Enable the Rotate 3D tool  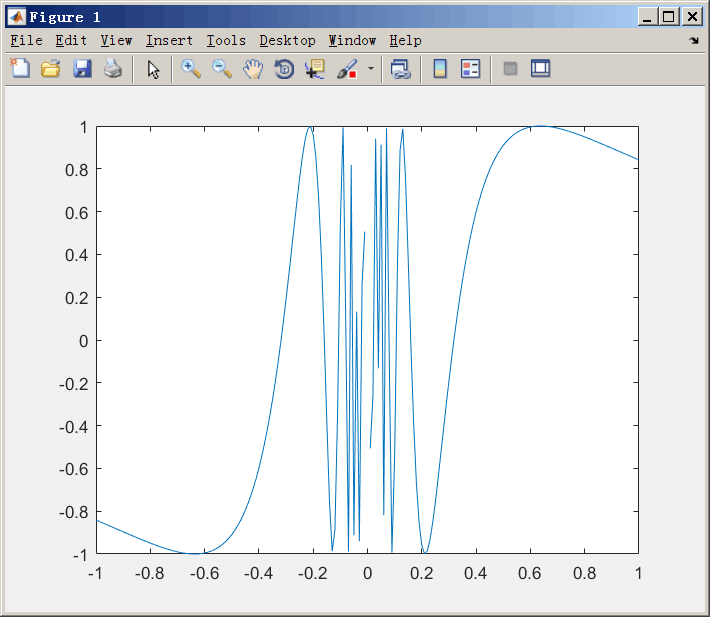(284, 69)
